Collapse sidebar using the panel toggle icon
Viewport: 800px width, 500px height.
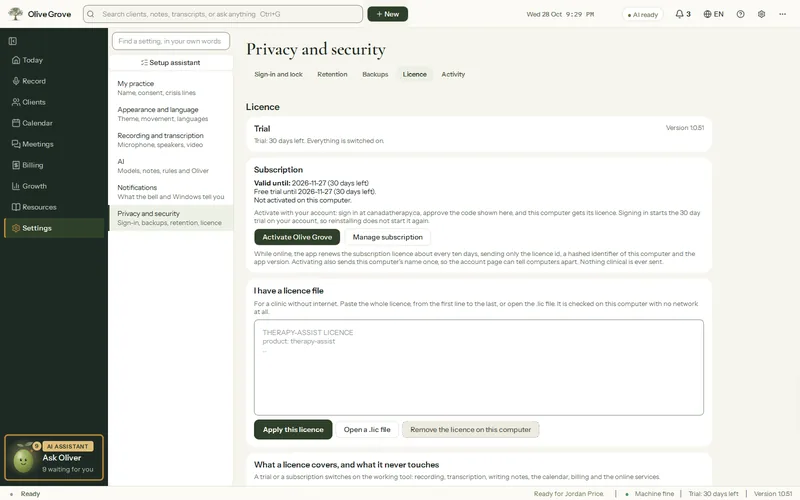pos(13,41)
